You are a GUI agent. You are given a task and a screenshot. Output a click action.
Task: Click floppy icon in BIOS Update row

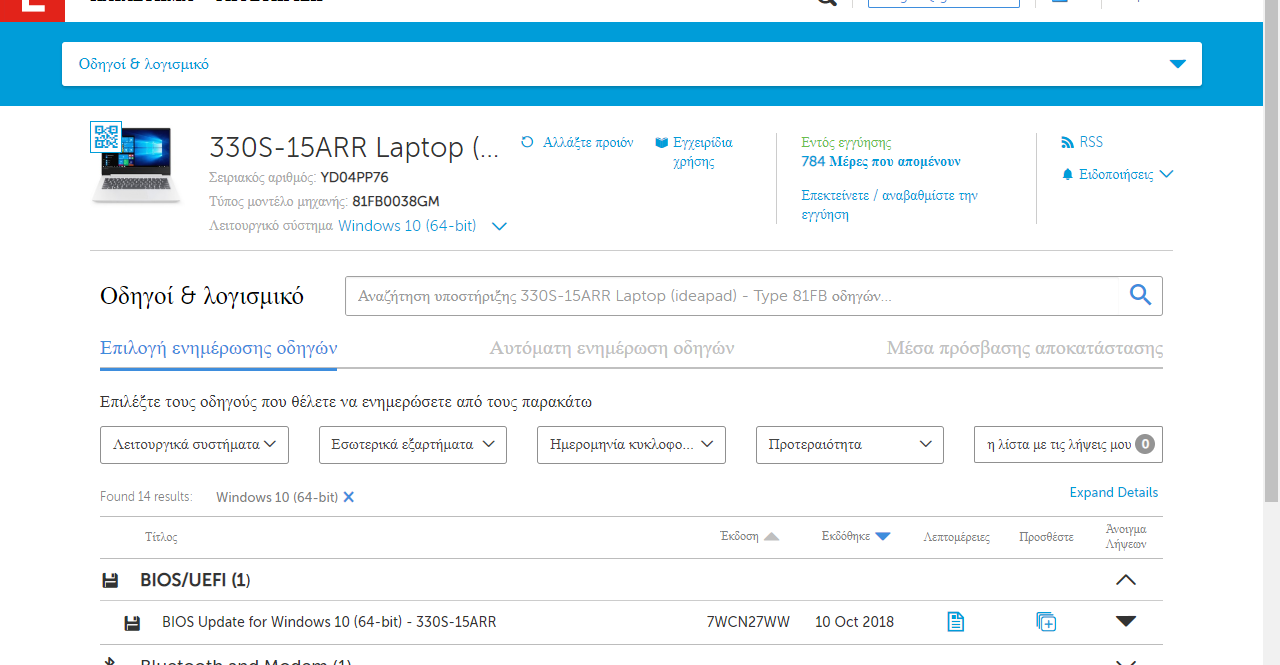point(132,623)
